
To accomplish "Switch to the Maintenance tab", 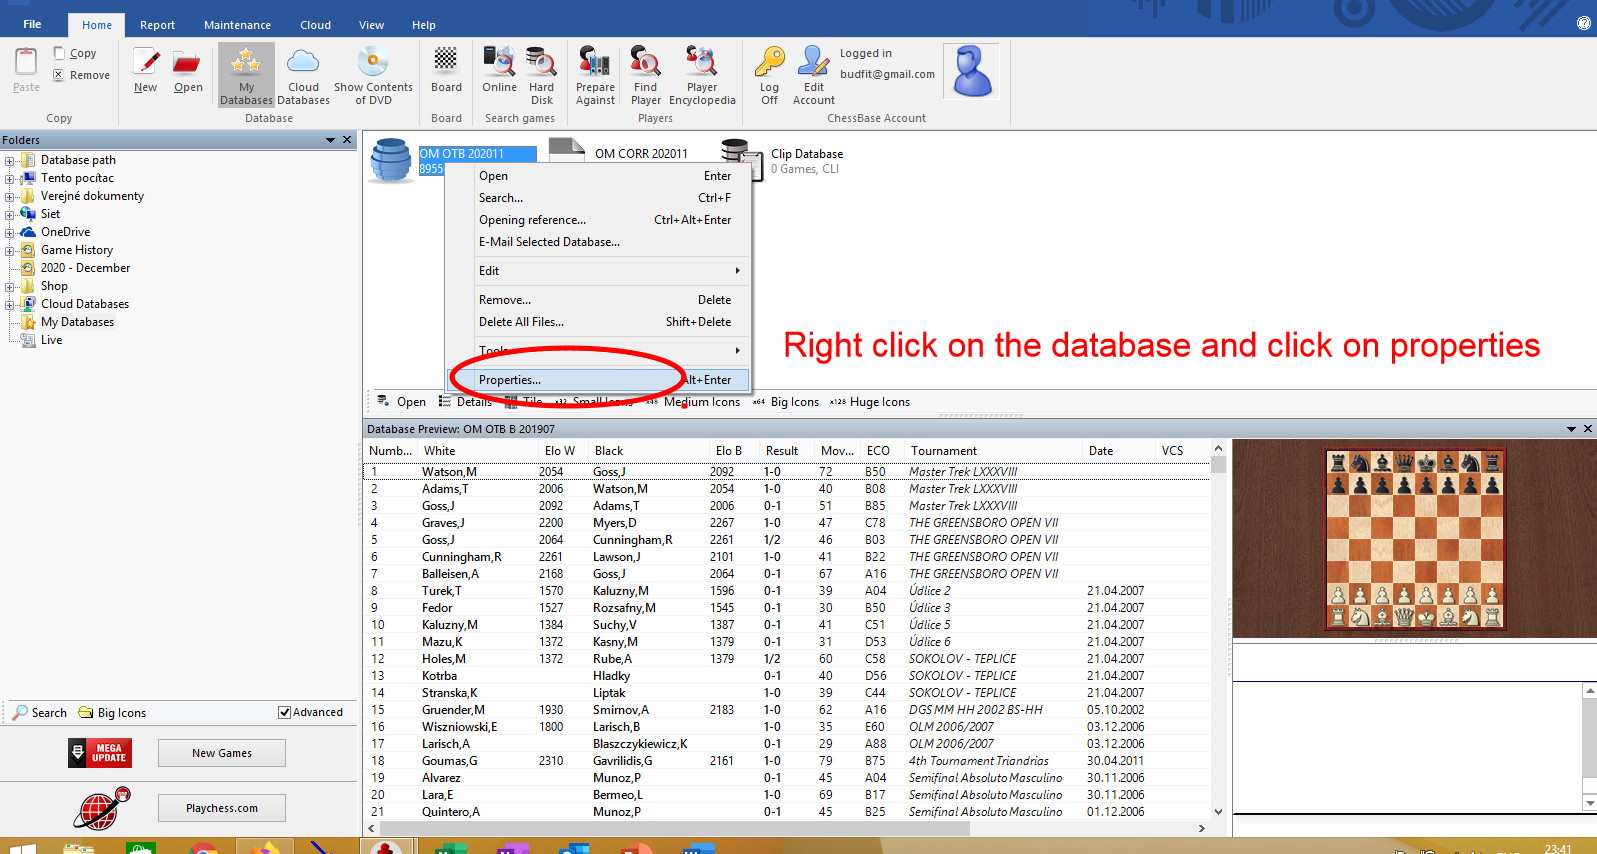I will (x=237, y=25).
